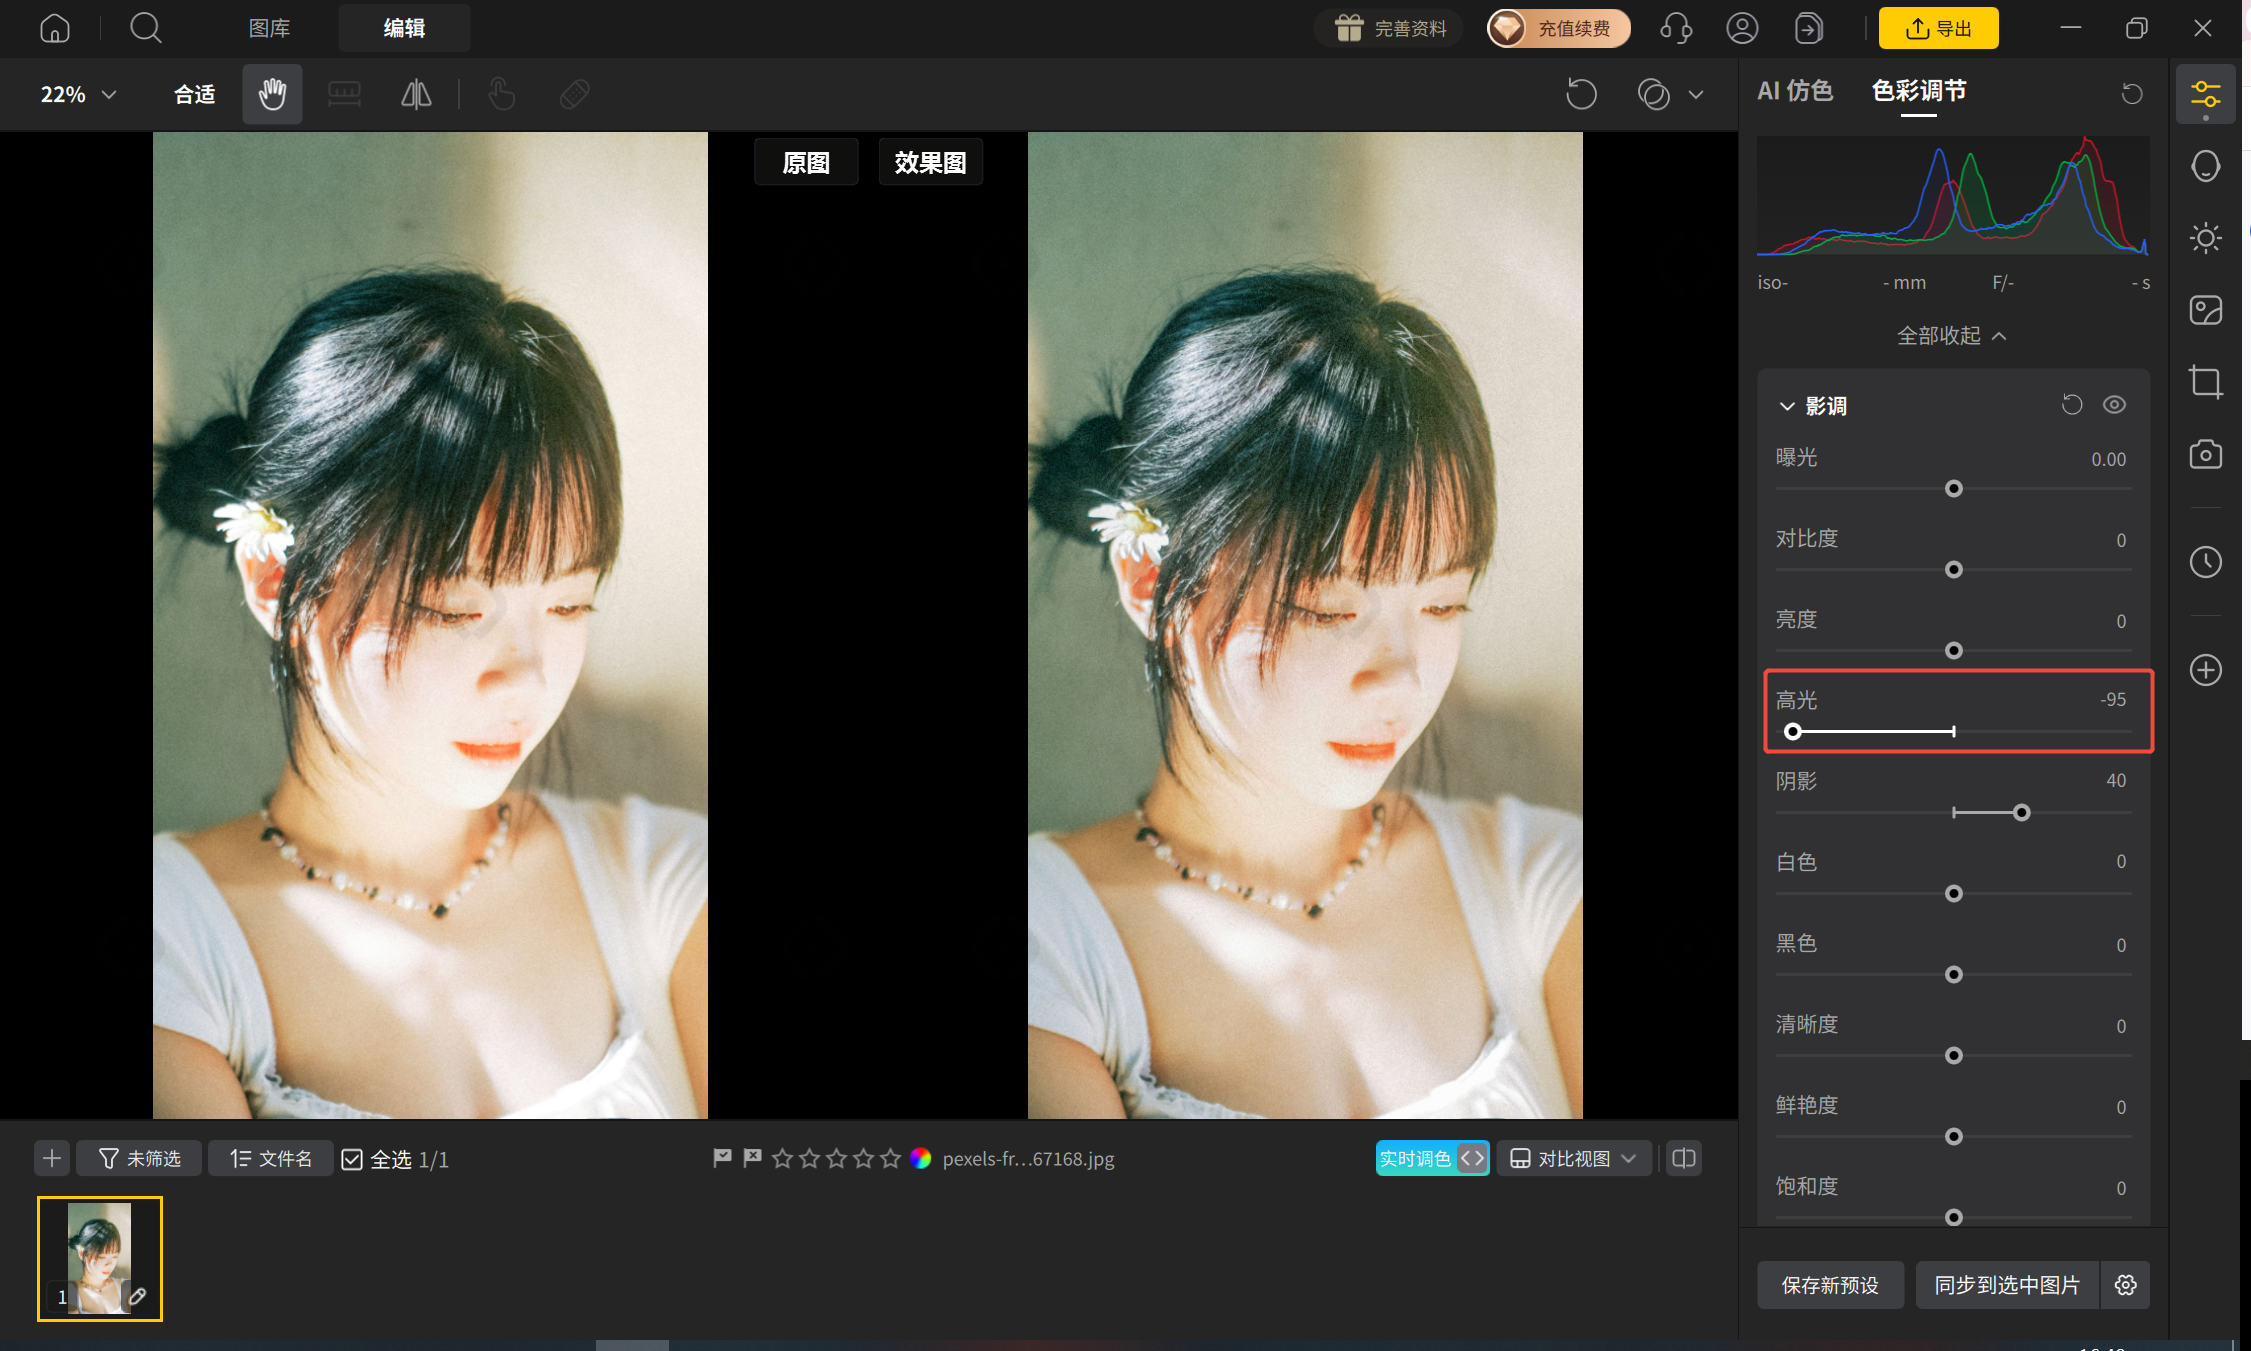Click the plus circle icon in sidebar

click(x=2205, y=670)
